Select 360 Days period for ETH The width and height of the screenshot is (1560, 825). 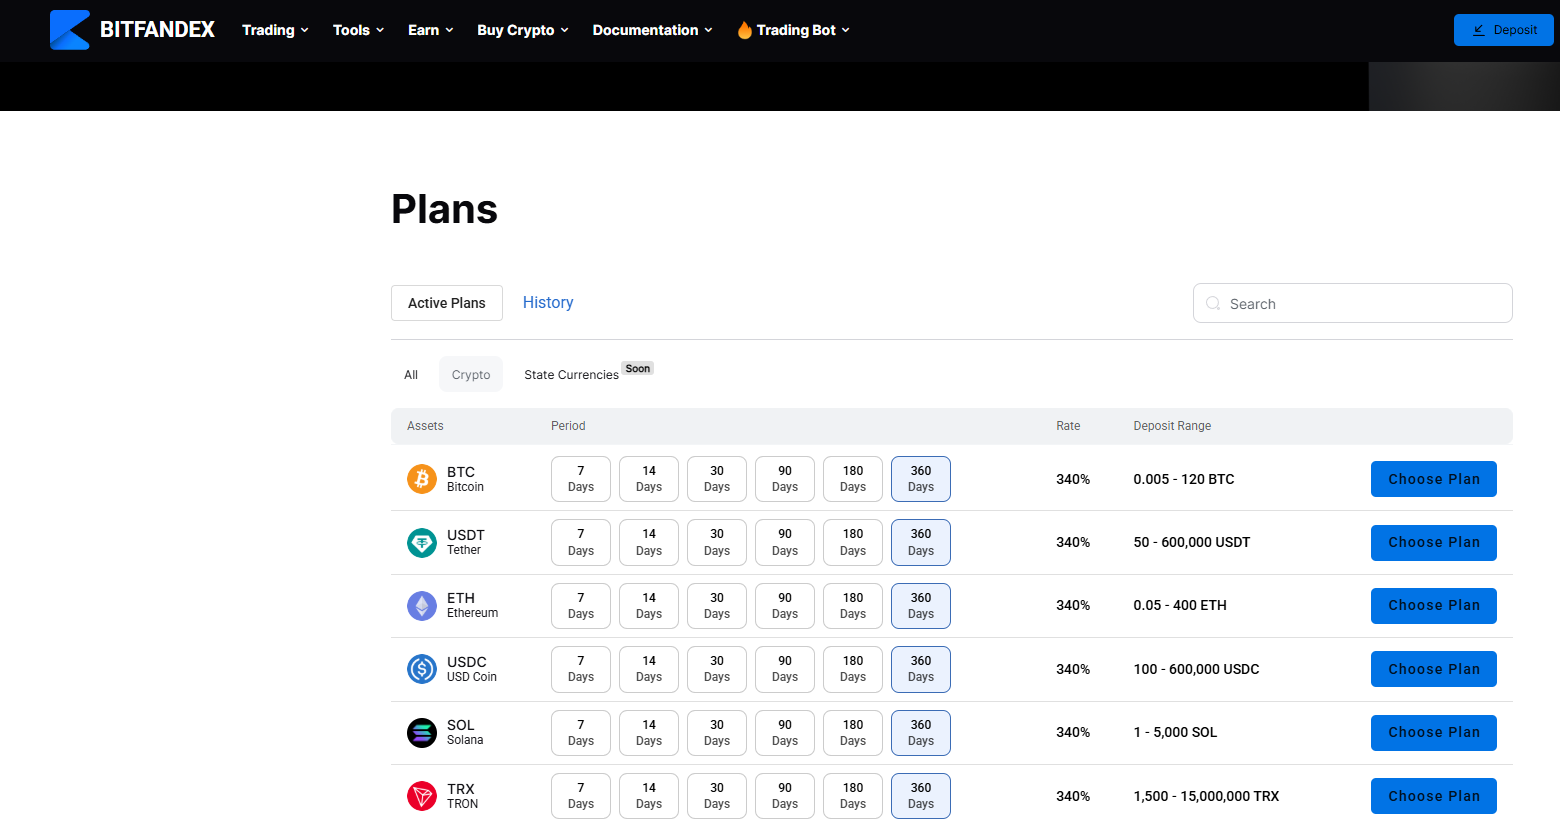pos(921,606)
